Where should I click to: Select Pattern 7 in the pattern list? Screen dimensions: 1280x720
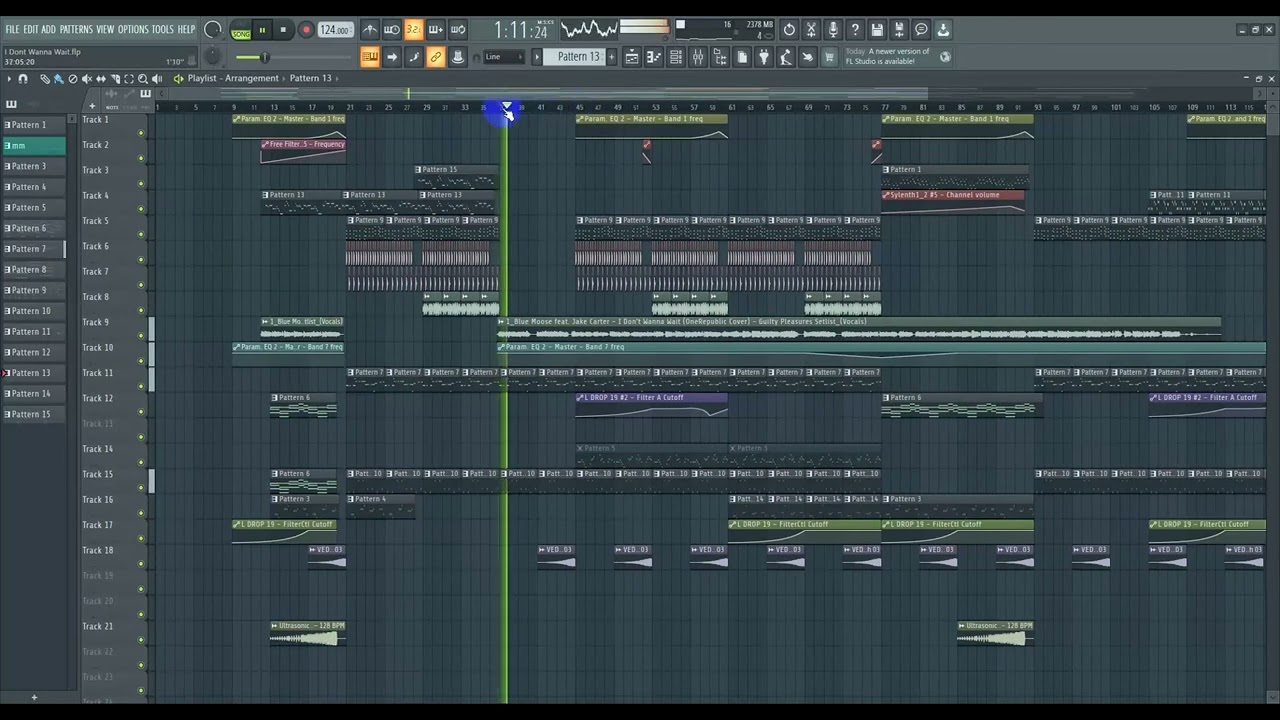pos(33,249)
